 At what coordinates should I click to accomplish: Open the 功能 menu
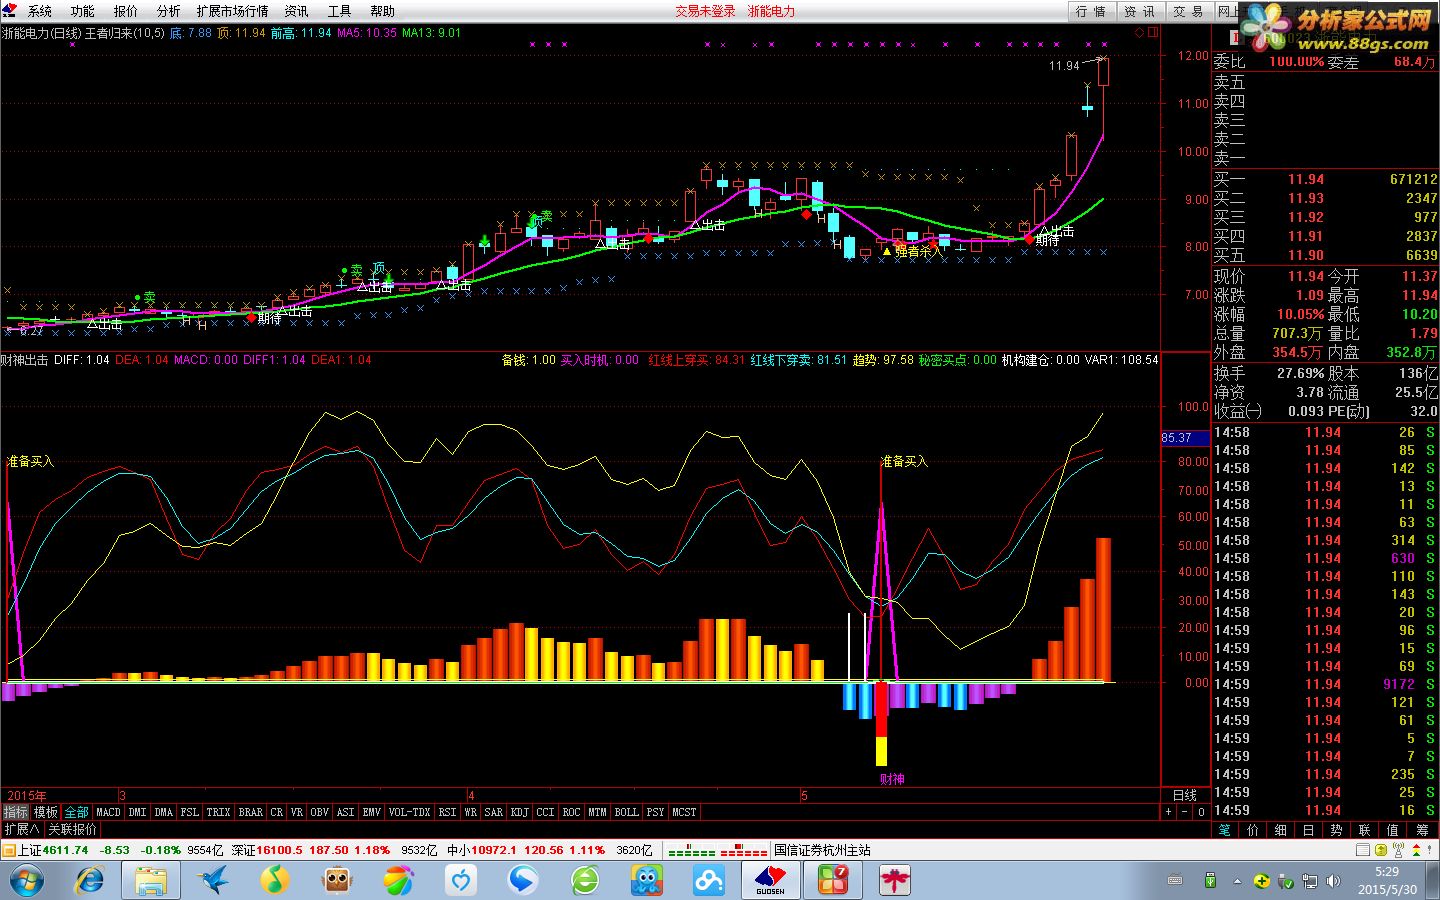coord(82,11)
